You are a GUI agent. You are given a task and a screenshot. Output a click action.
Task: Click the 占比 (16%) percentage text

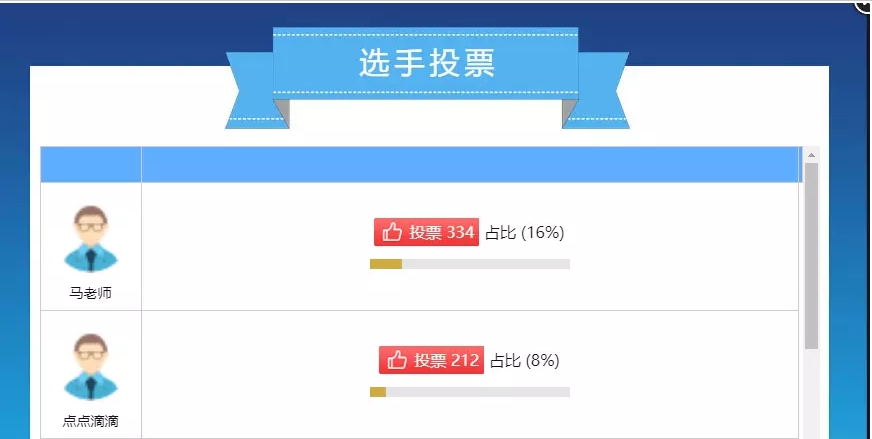tap(524, 233)
